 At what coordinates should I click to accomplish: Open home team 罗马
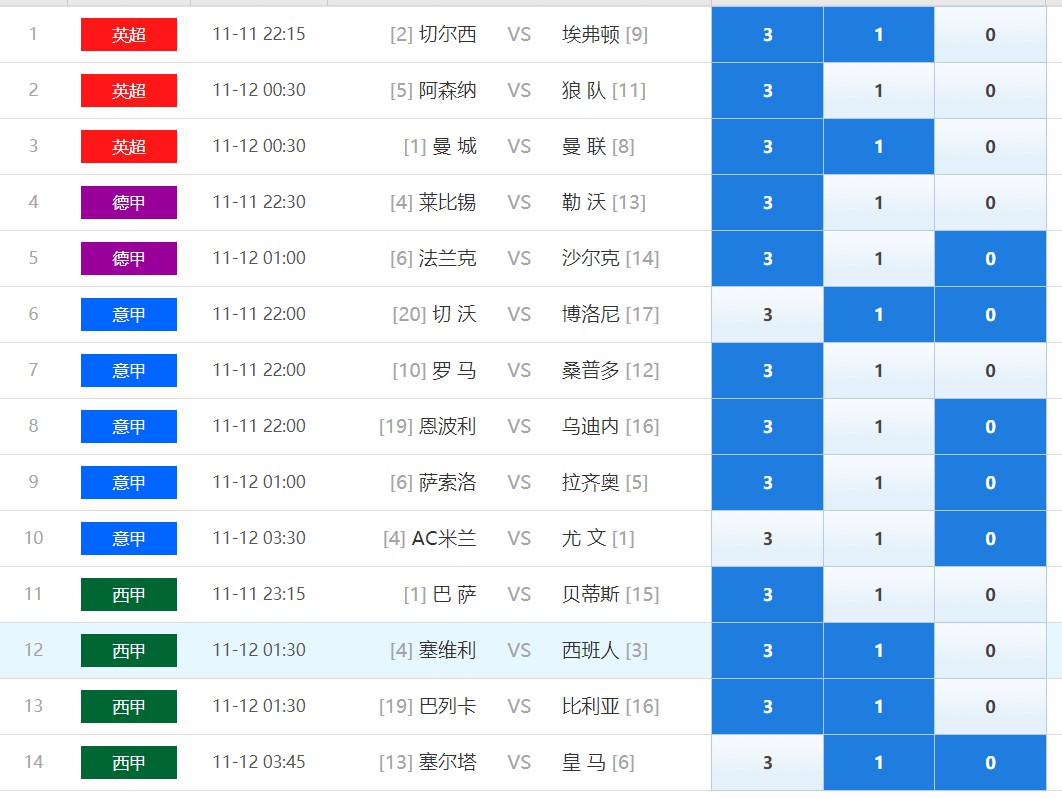[454, 370]
